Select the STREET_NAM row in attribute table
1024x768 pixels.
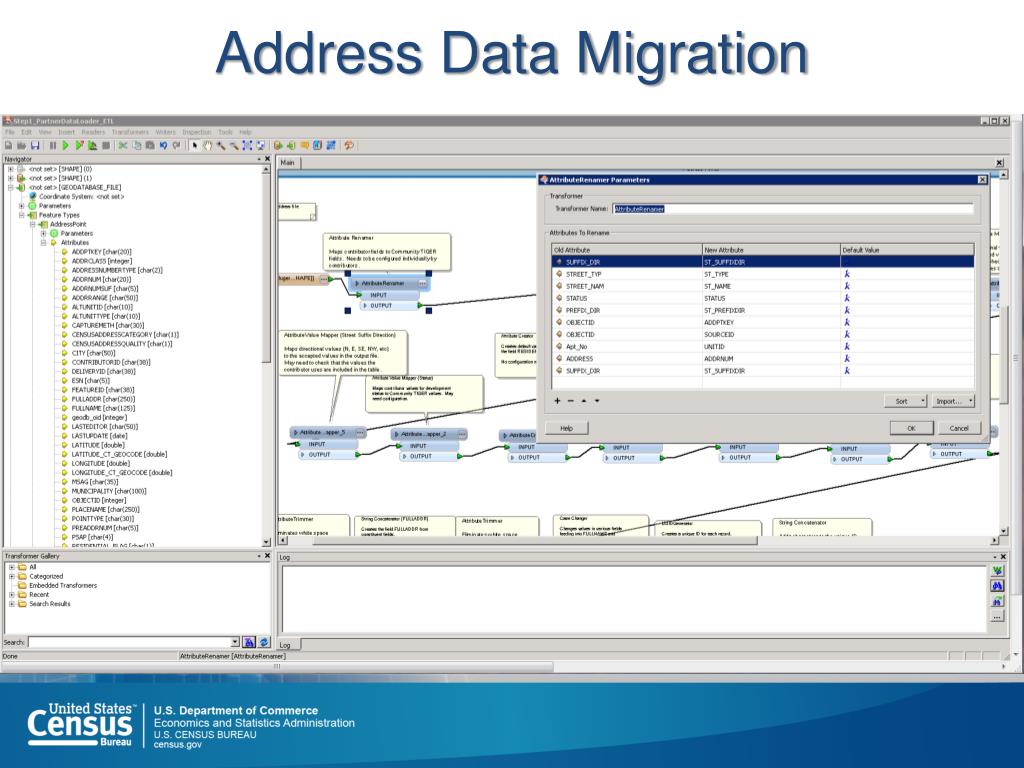click(763, 286)
